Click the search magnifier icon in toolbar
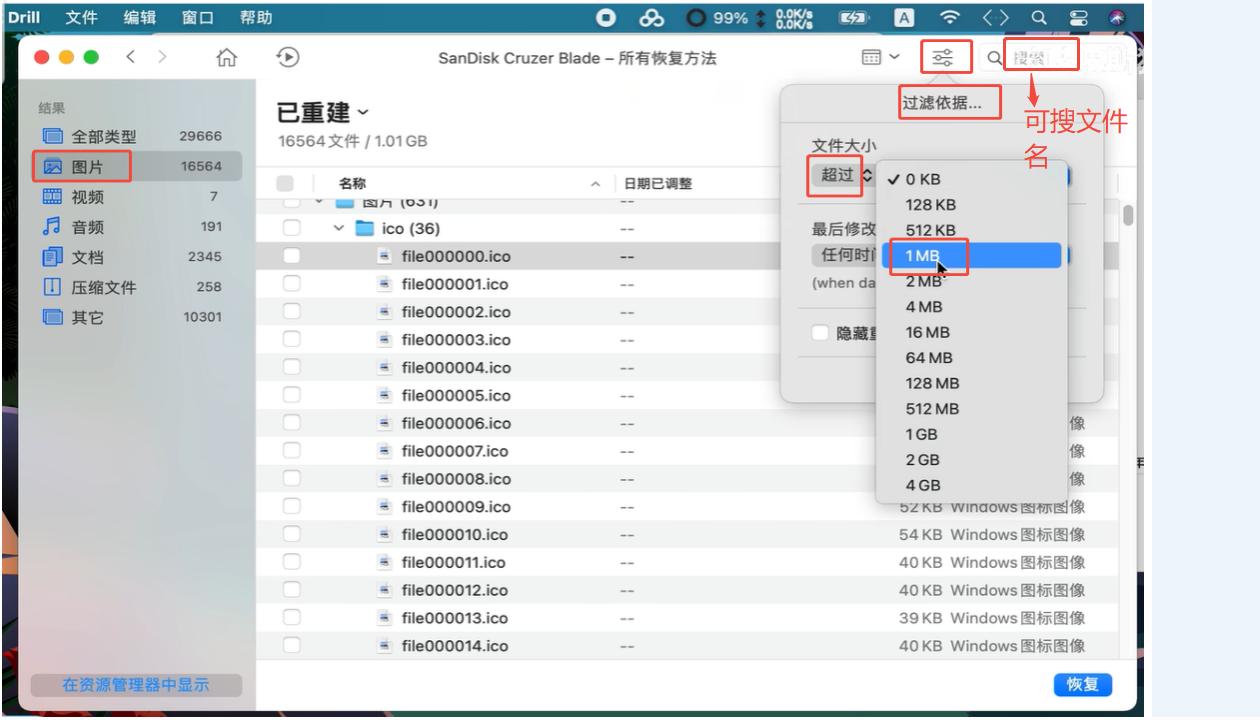Screen dimensions: 1260x720 994,58
